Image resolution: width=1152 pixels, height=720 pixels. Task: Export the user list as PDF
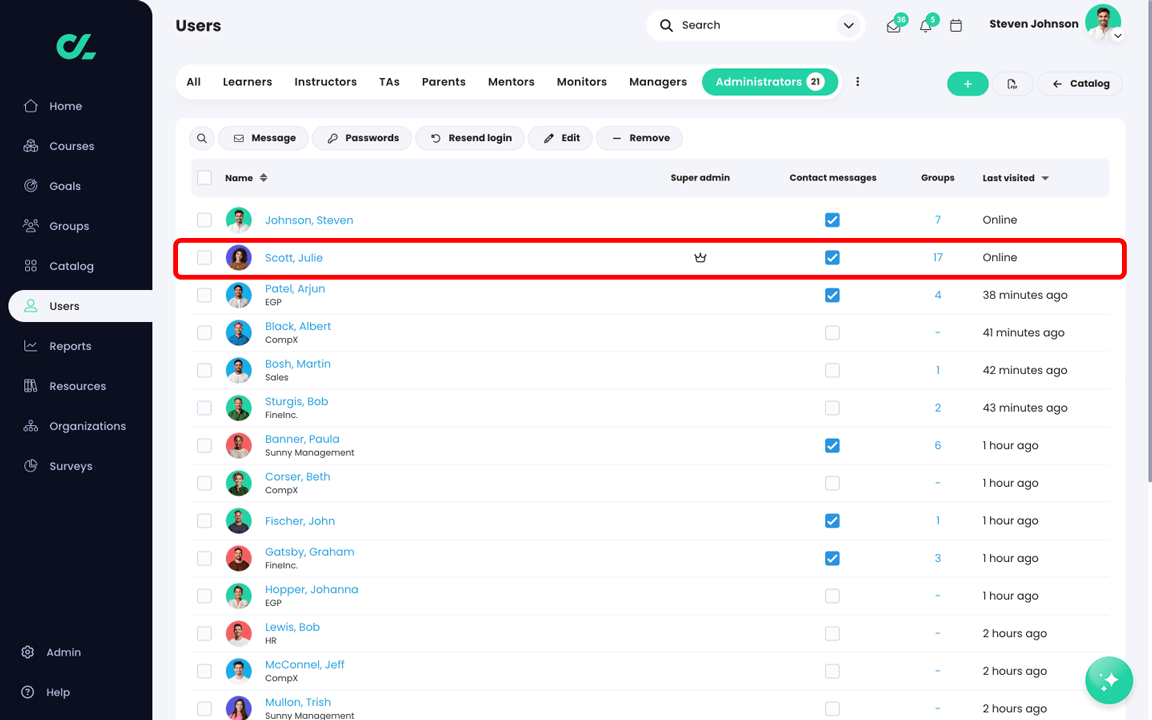coord(1012,83)
